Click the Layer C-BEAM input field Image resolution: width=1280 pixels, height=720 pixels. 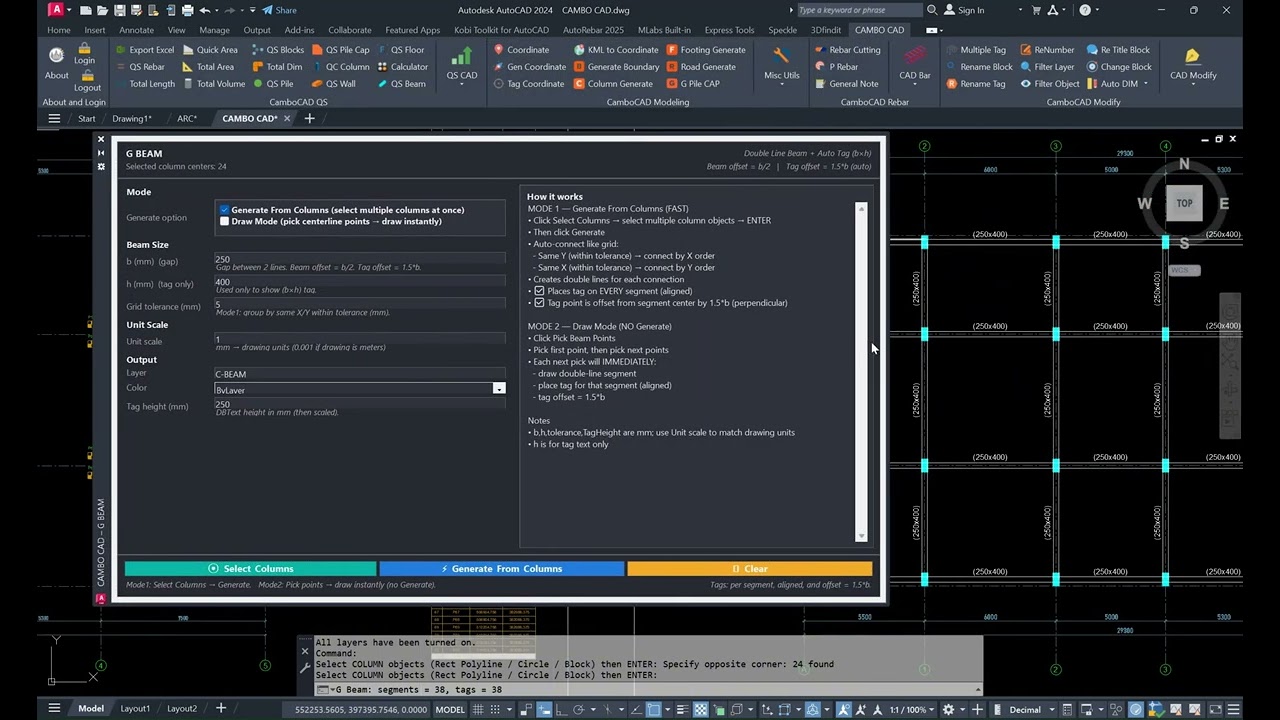pyautogui.click(x=360, y=374)
